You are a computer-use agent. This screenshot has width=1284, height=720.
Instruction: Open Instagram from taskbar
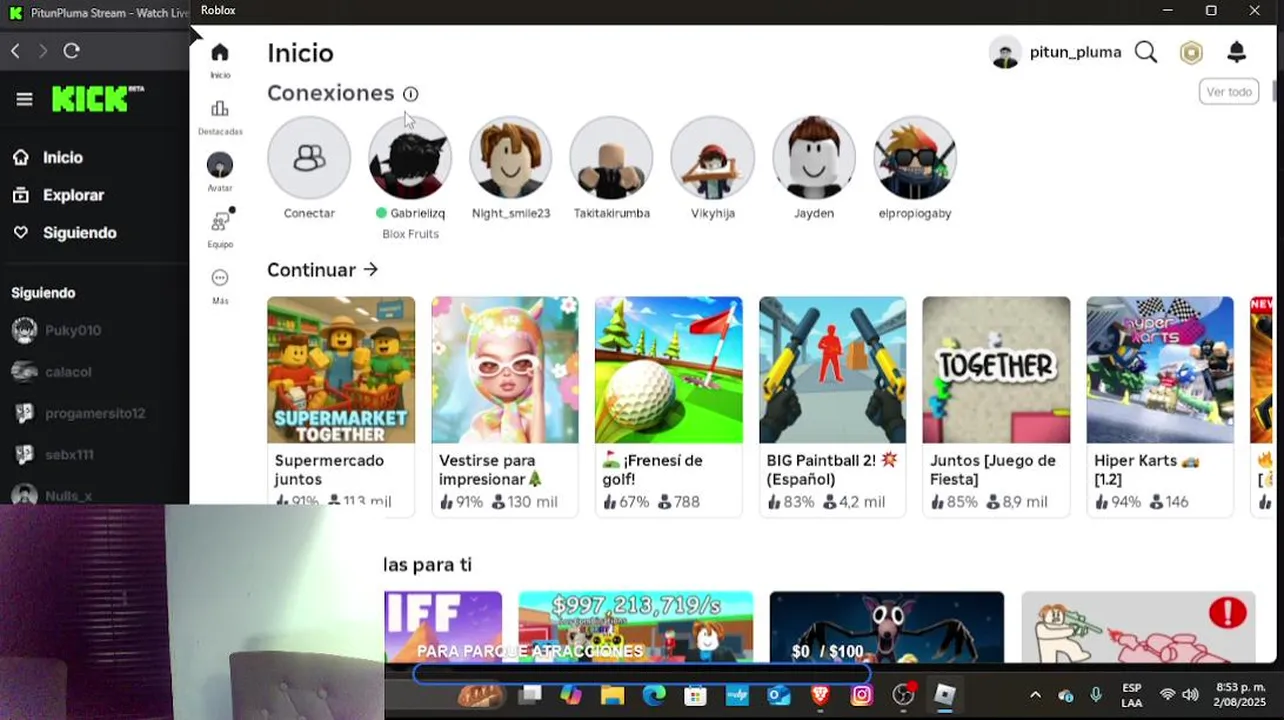(861, 695)
